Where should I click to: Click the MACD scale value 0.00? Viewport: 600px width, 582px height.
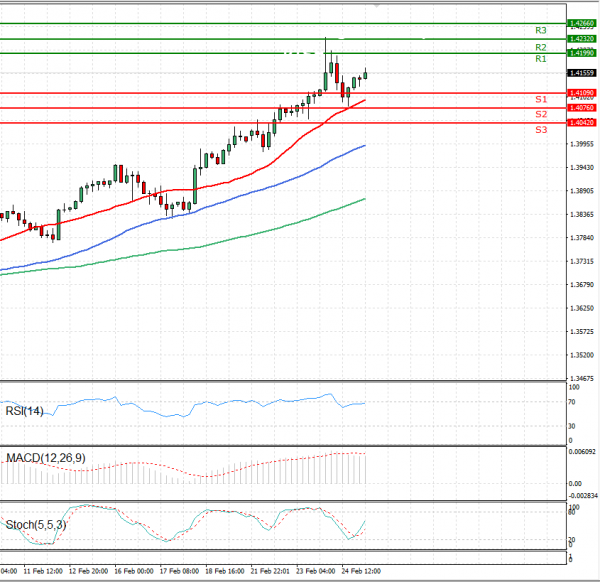point(575,484)
